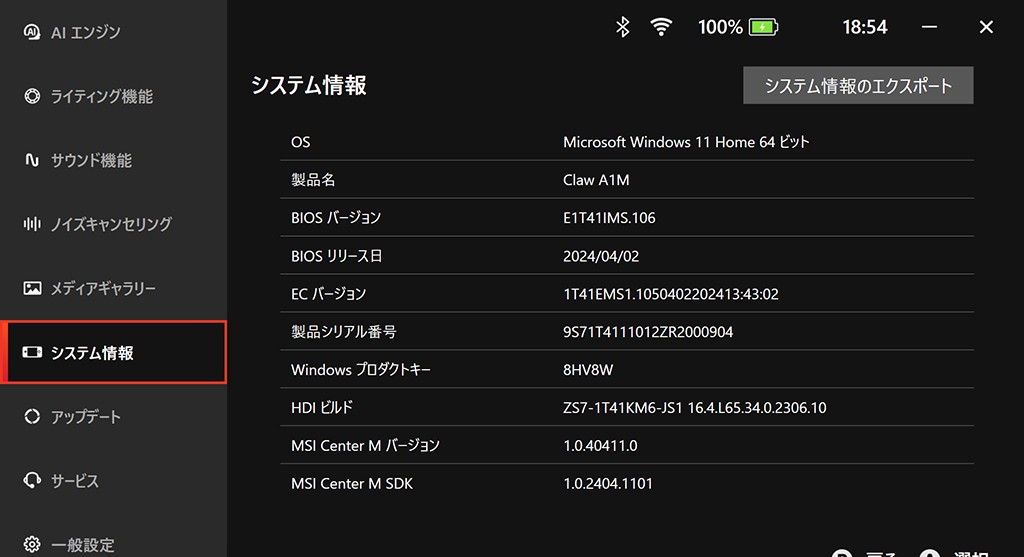Click the Windows プロダクトキー label

[x=361, y=370]
